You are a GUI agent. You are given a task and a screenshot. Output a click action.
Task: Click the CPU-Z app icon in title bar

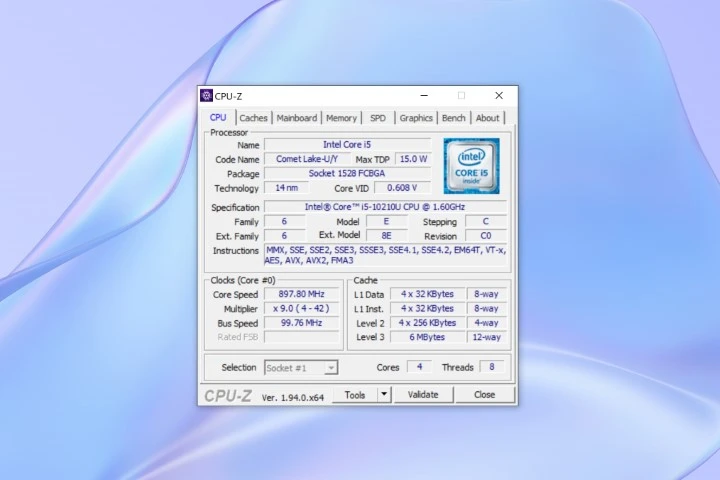[x=207, y=96]
